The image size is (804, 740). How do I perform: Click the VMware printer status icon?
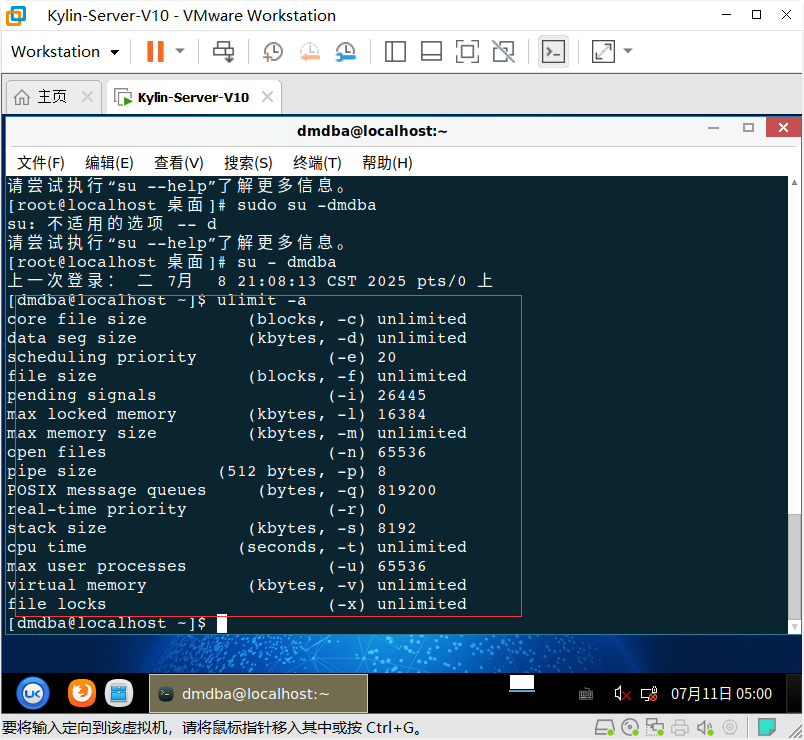tap(680, 727)
